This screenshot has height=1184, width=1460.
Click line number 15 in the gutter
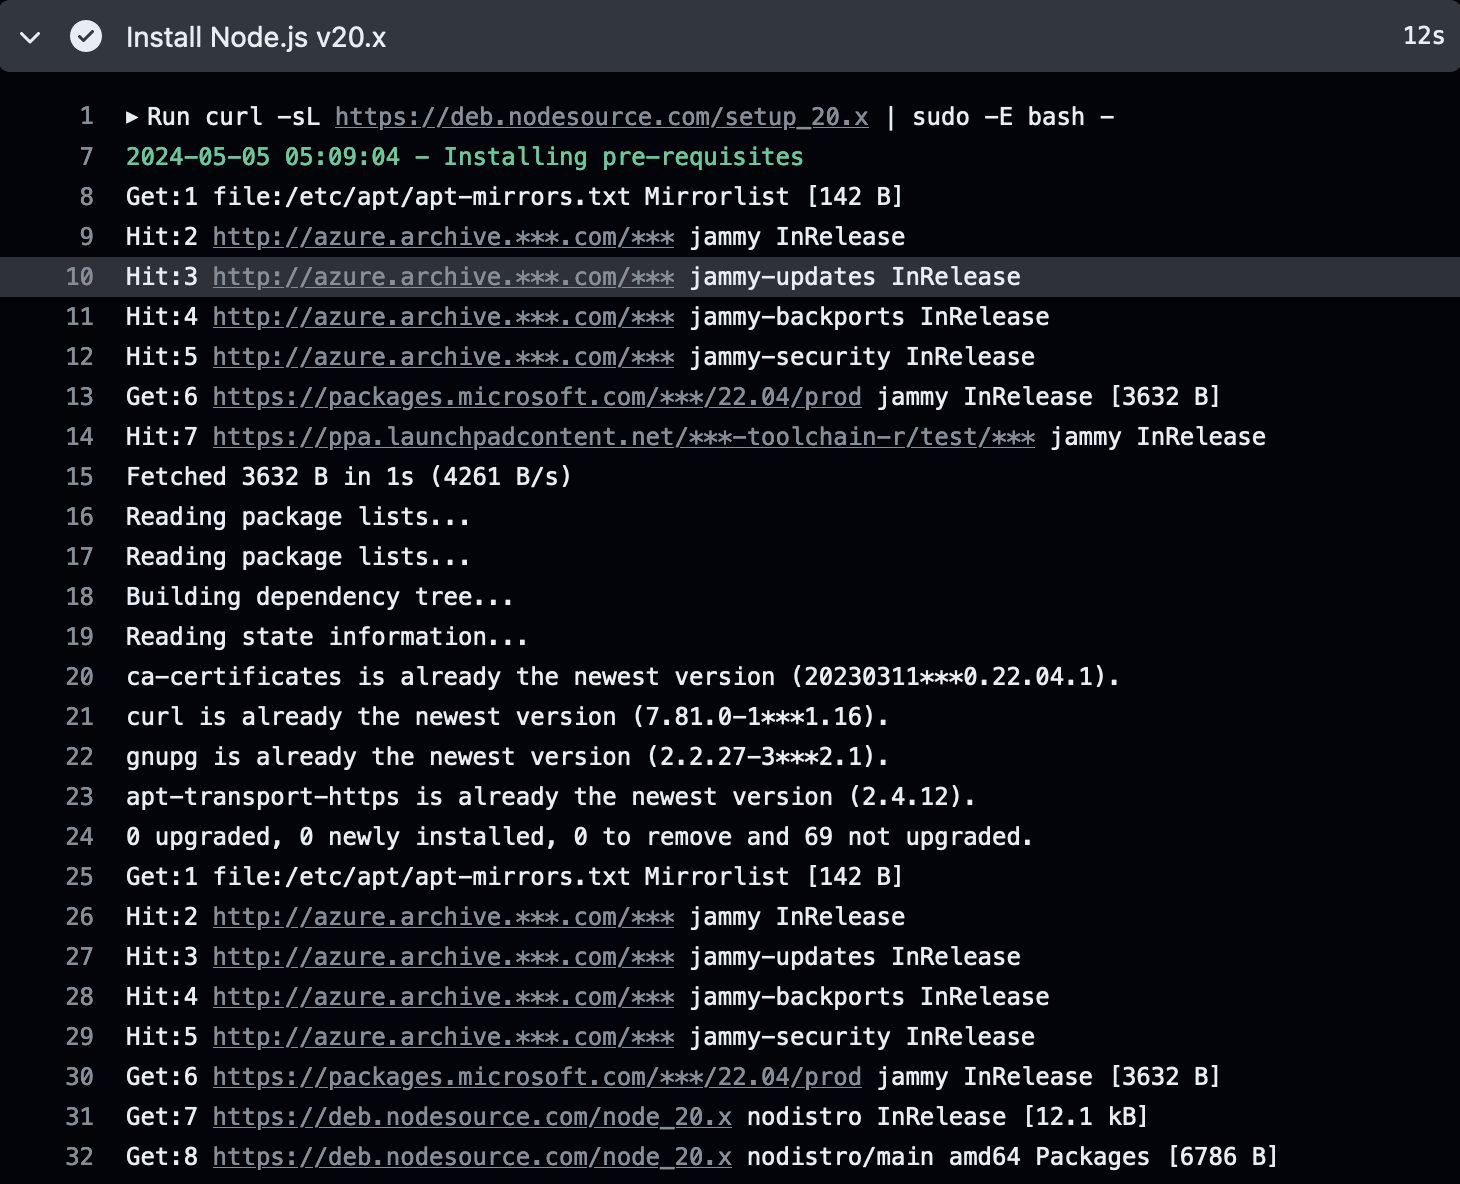tap(79, 477)
